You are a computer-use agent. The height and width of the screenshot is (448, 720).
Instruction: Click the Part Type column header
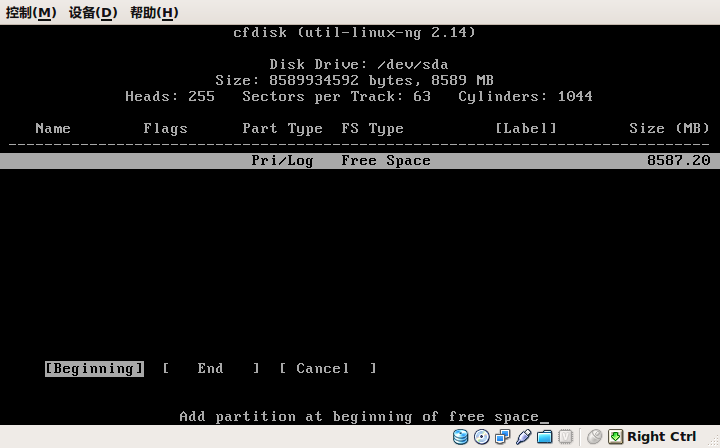click(x=282, y=129)
